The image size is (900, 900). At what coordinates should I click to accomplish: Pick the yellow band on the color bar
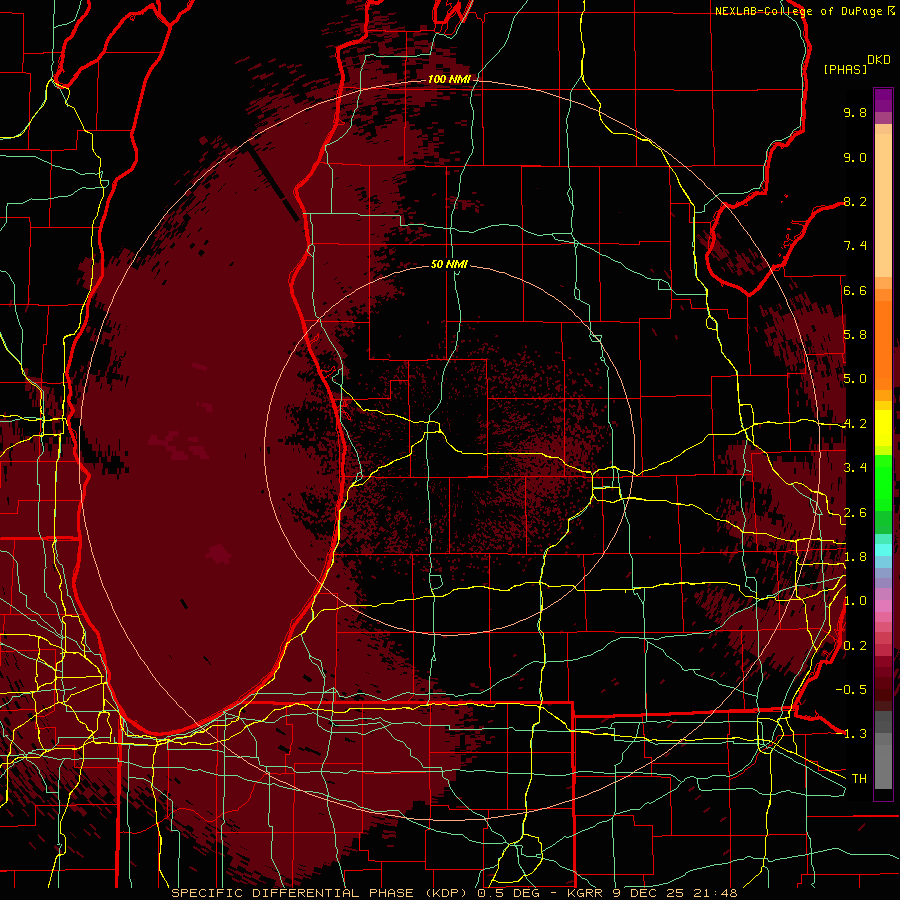[883, 428]
